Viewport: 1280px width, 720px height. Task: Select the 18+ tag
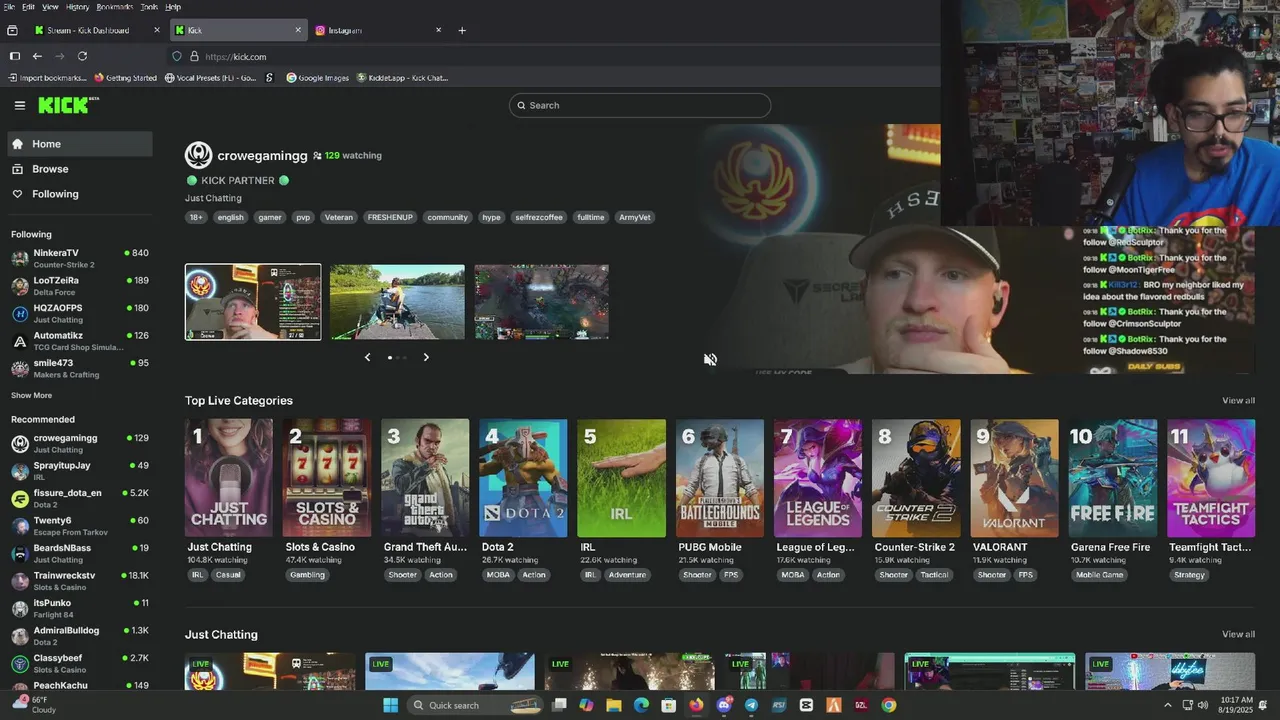tap(196, 217)
